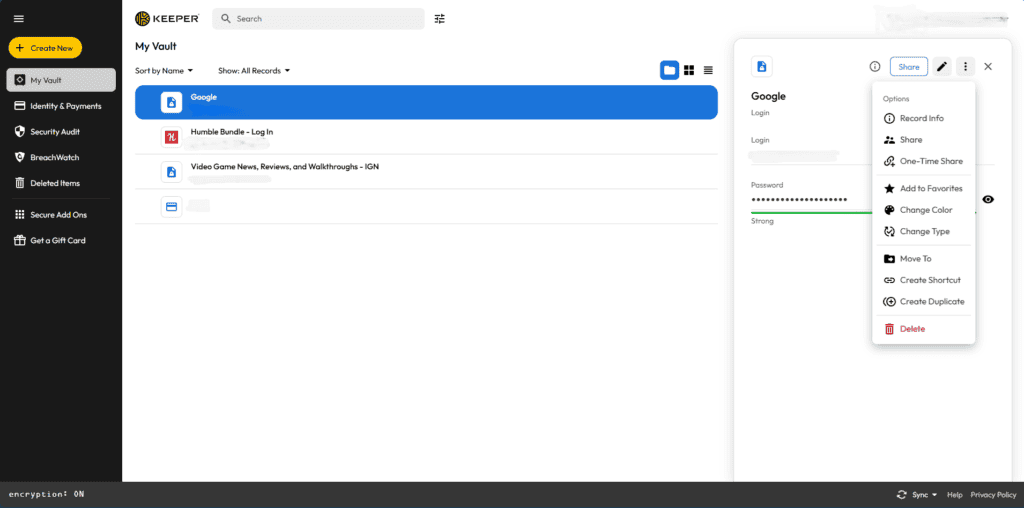Select Change Type menu option
This screenshot has height=508, width=1024.
click(x=923, y=231)
